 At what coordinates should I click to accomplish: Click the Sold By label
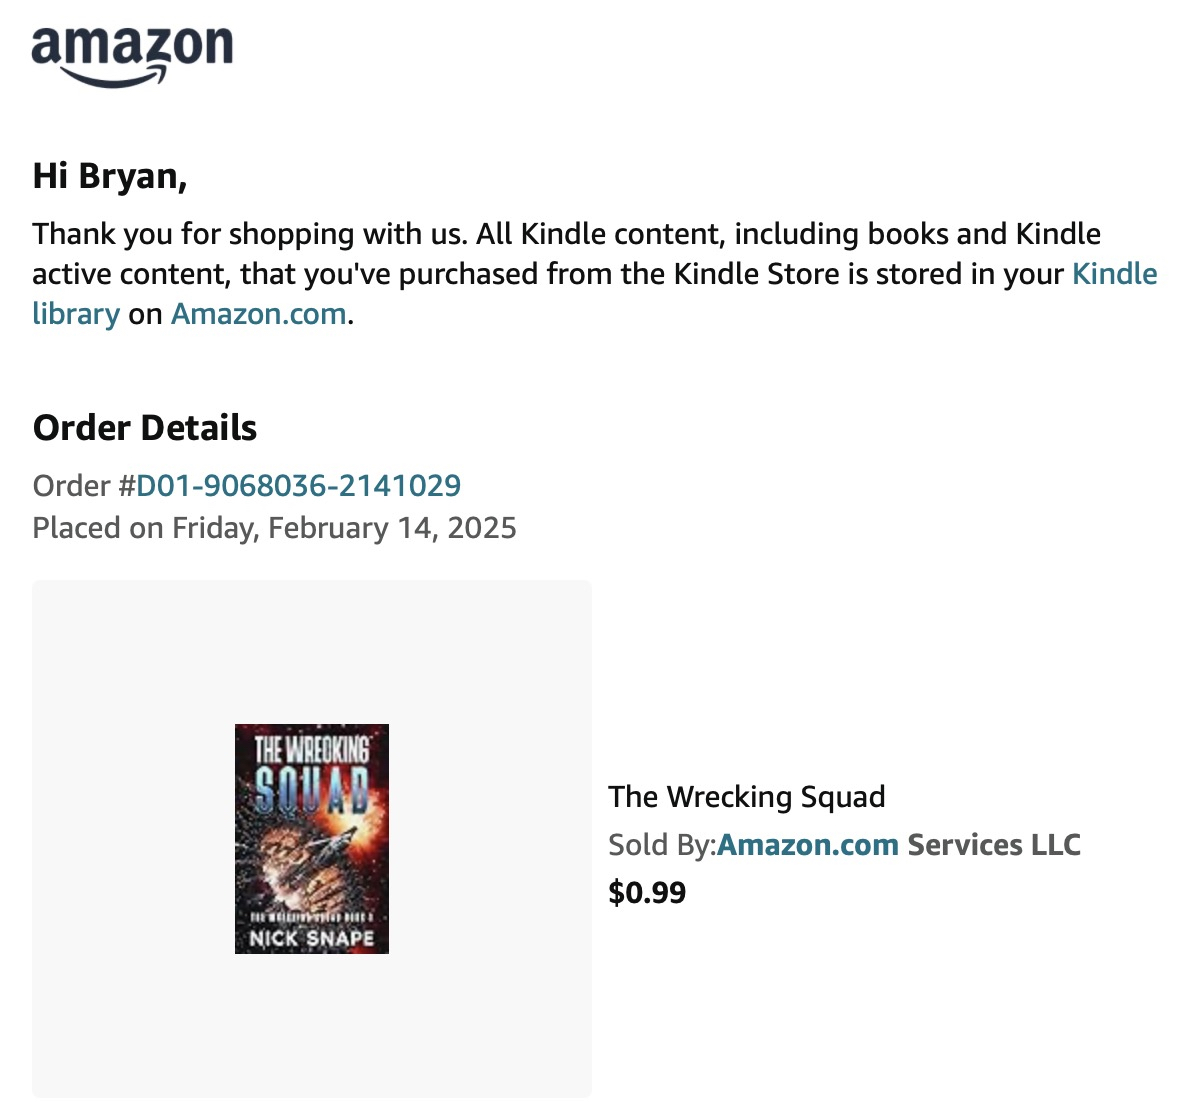pos(660,845)
